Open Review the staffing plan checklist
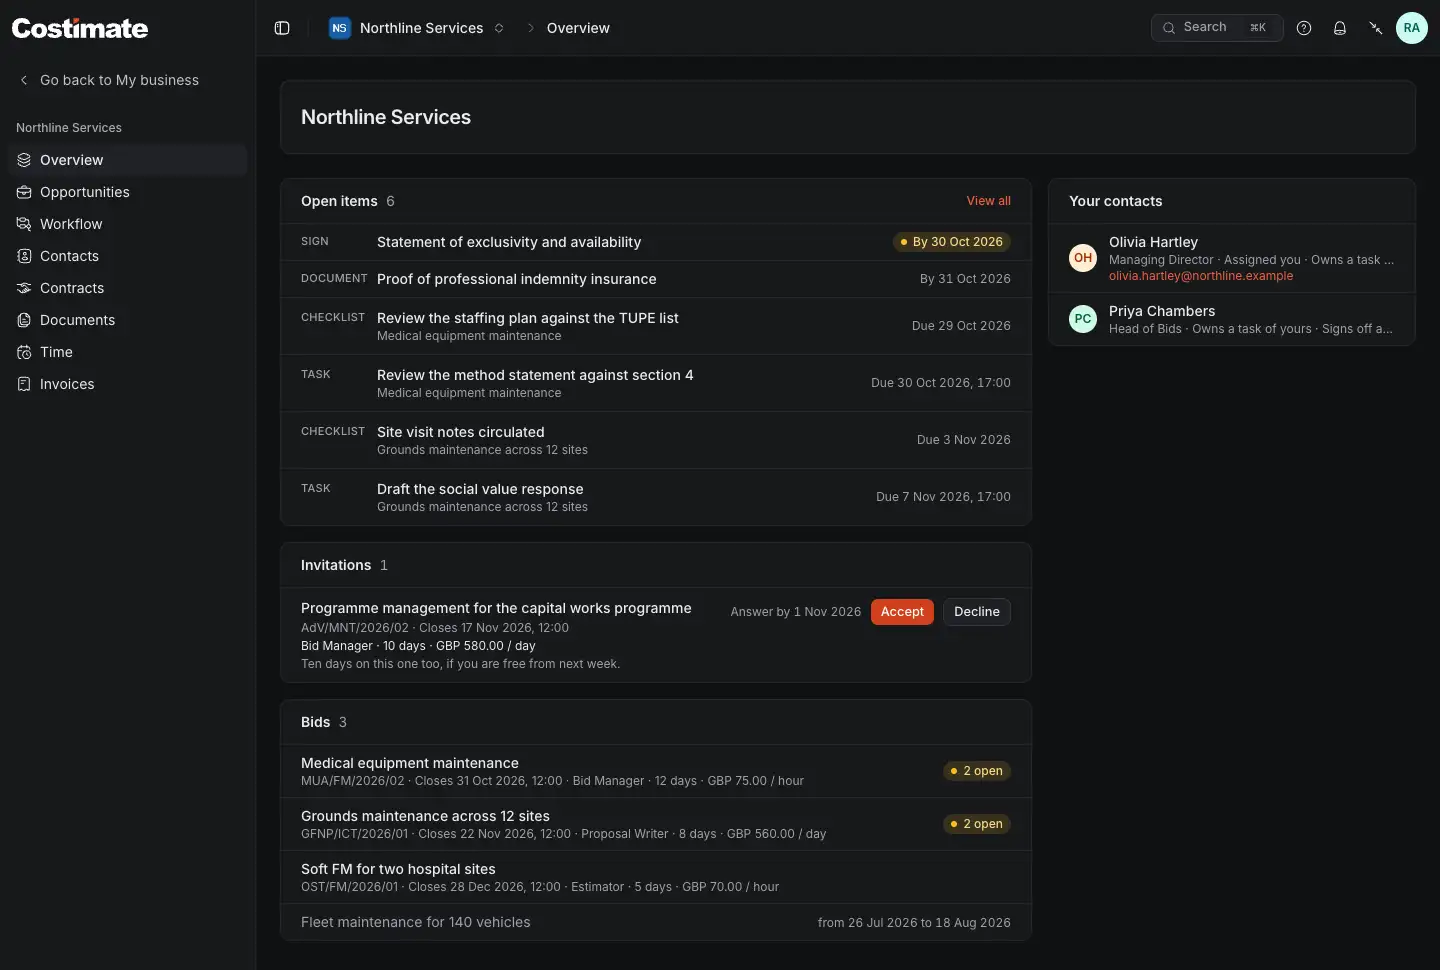Screen dimensions: 1440x970 coord(656,326)
